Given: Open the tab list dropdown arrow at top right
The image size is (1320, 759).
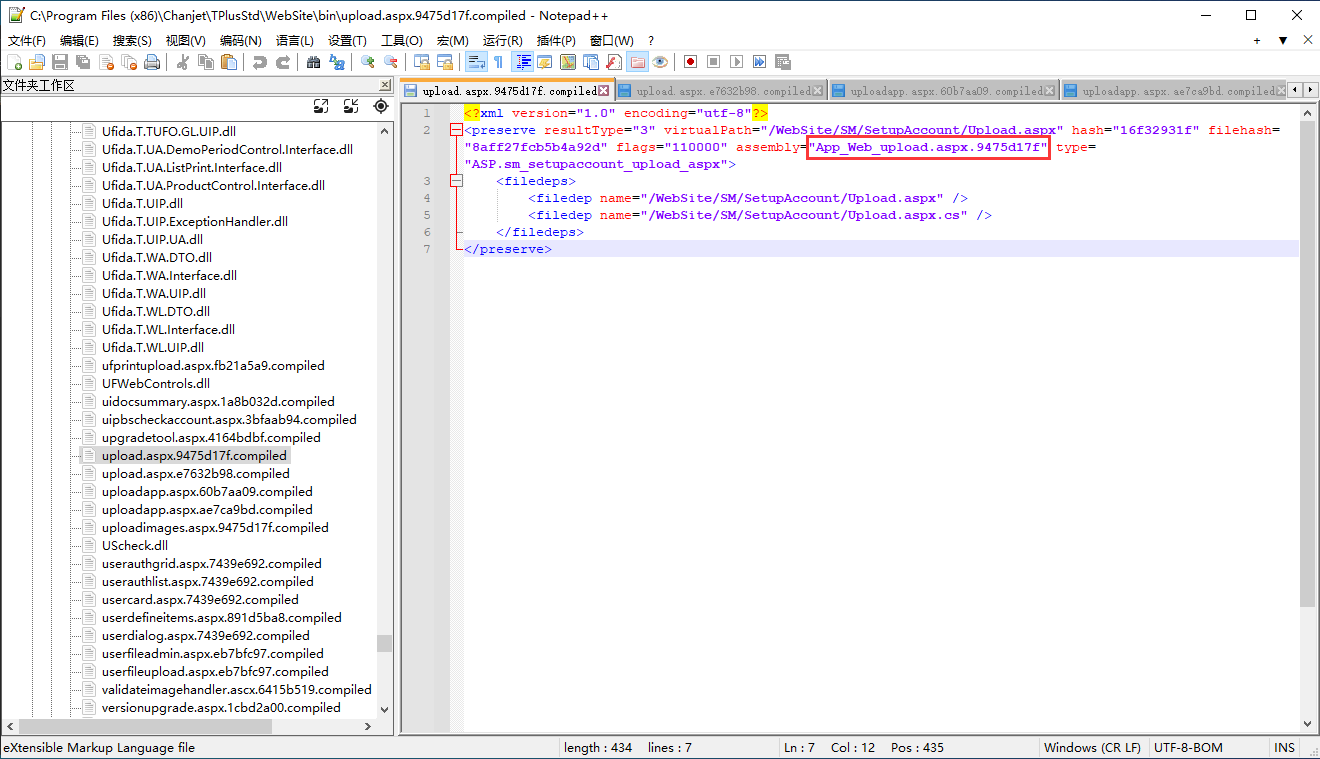Looking at the screenshot, I should [1283, 40].
